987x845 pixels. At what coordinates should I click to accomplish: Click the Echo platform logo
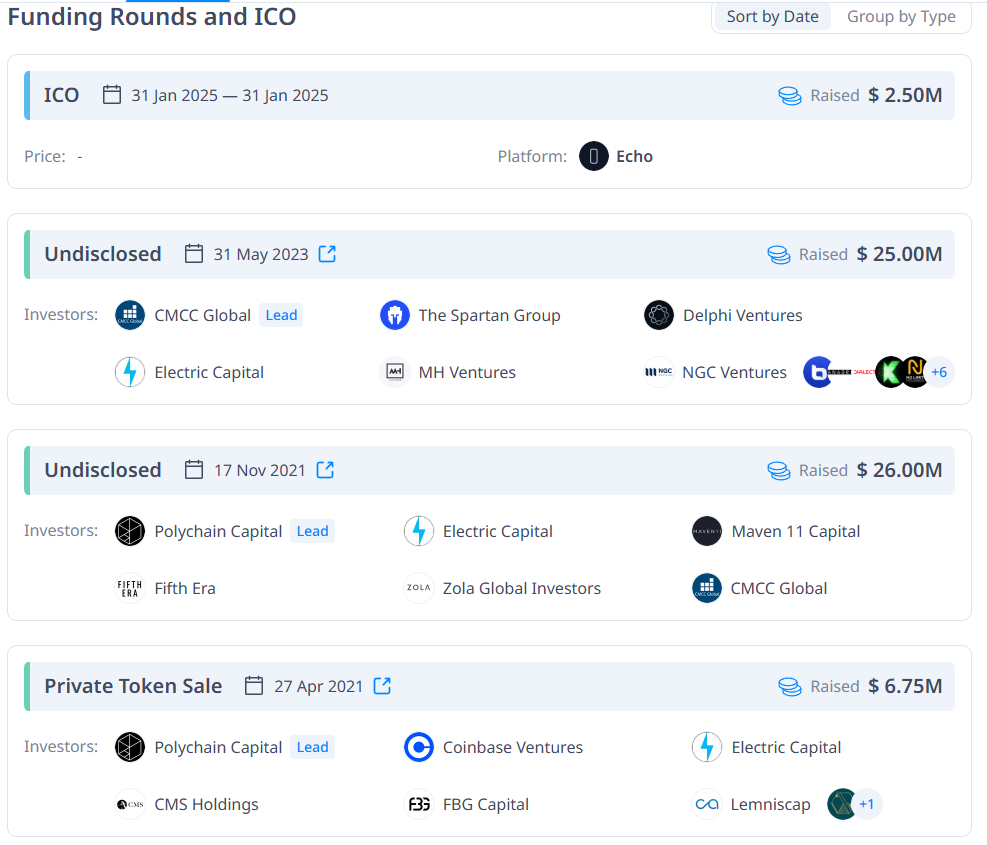(x=594, y=156)
